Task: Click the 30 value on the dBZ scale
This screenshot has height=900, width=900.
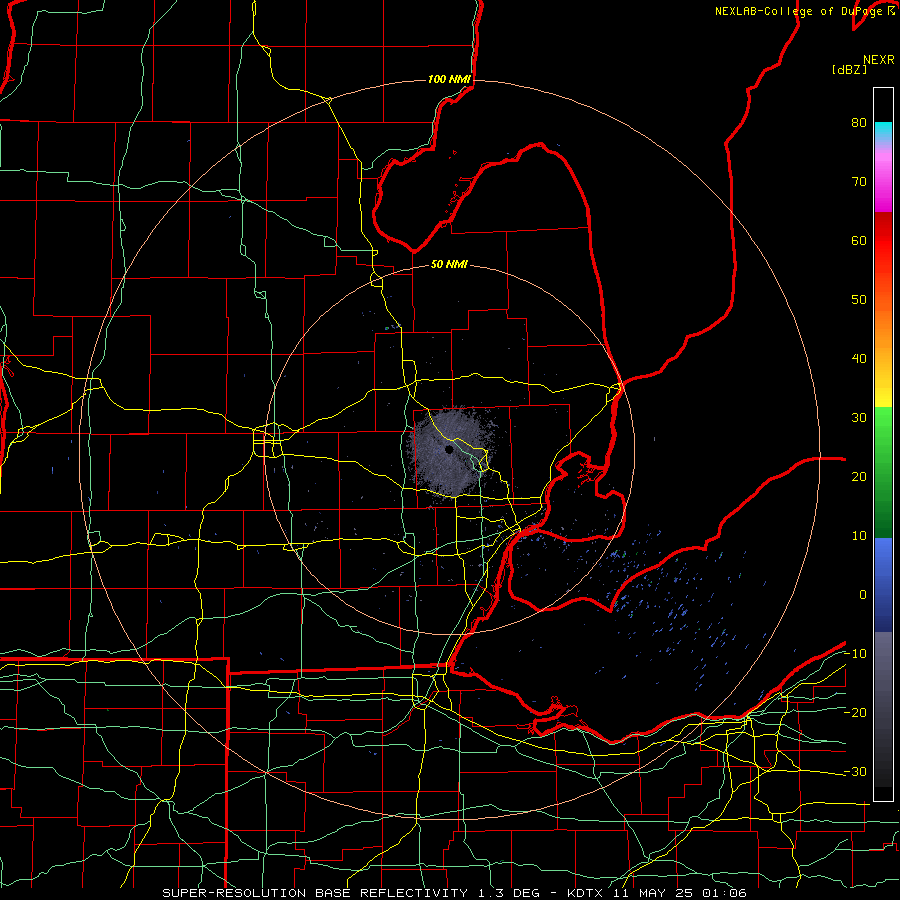Action: click(859, 417)
